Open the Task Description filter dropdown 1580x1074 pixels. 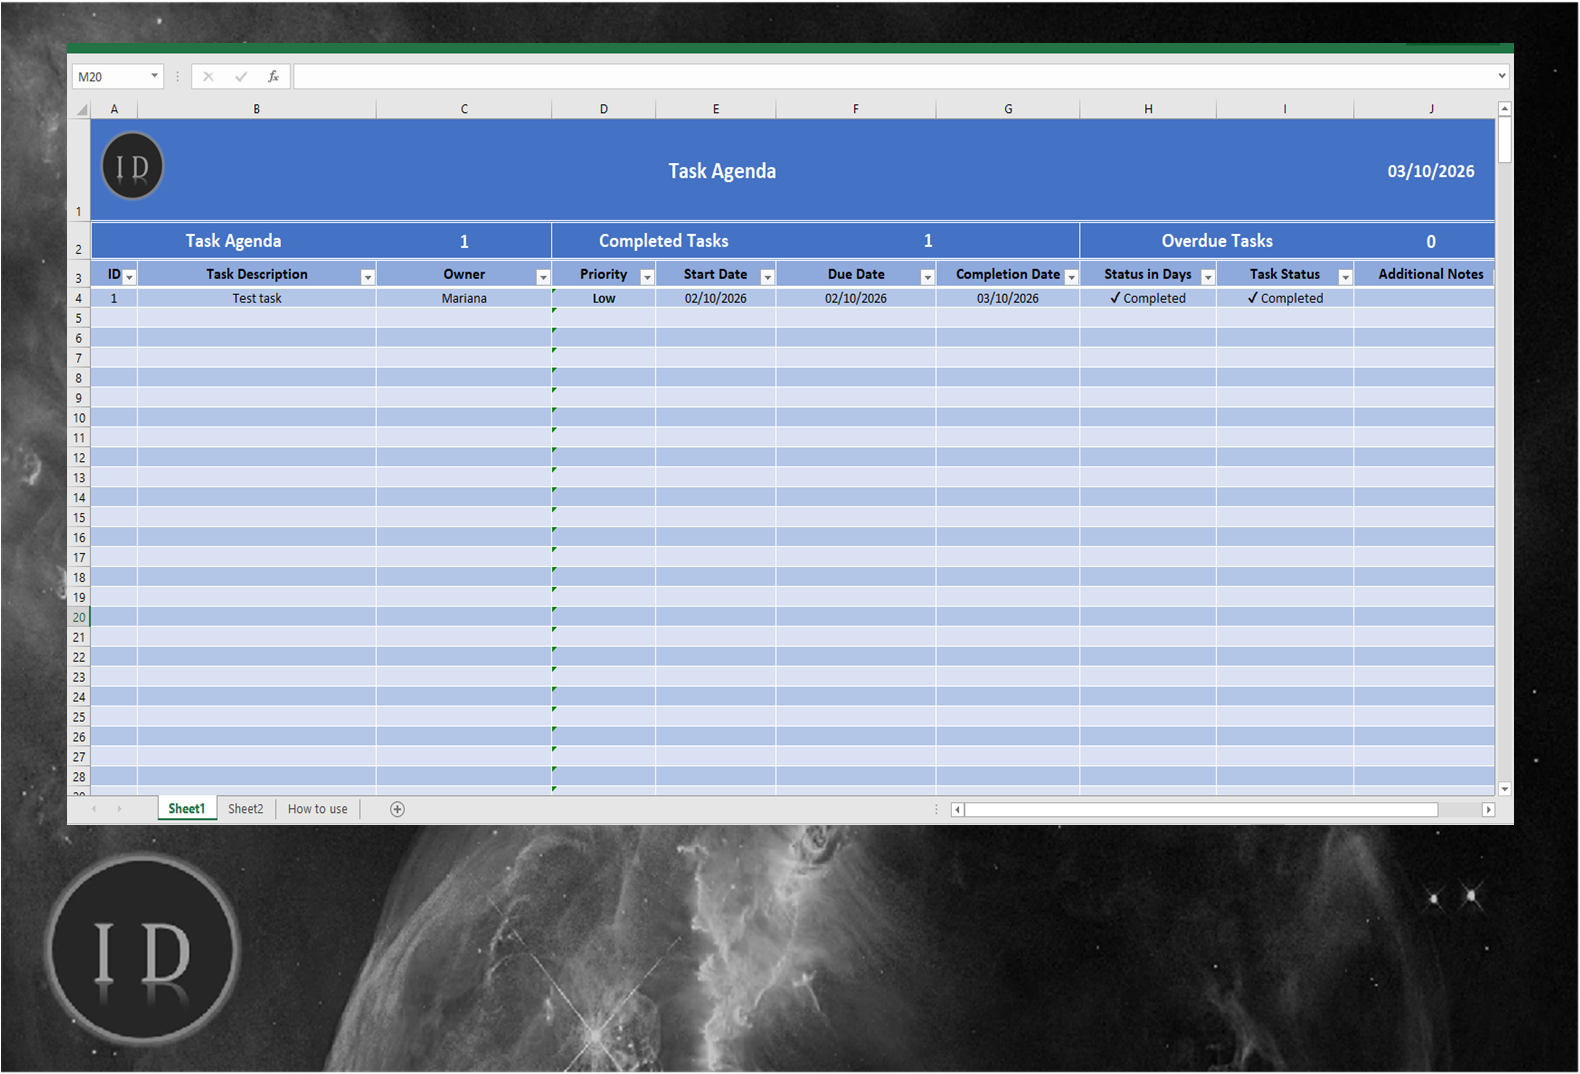click(x=367, y=277)
